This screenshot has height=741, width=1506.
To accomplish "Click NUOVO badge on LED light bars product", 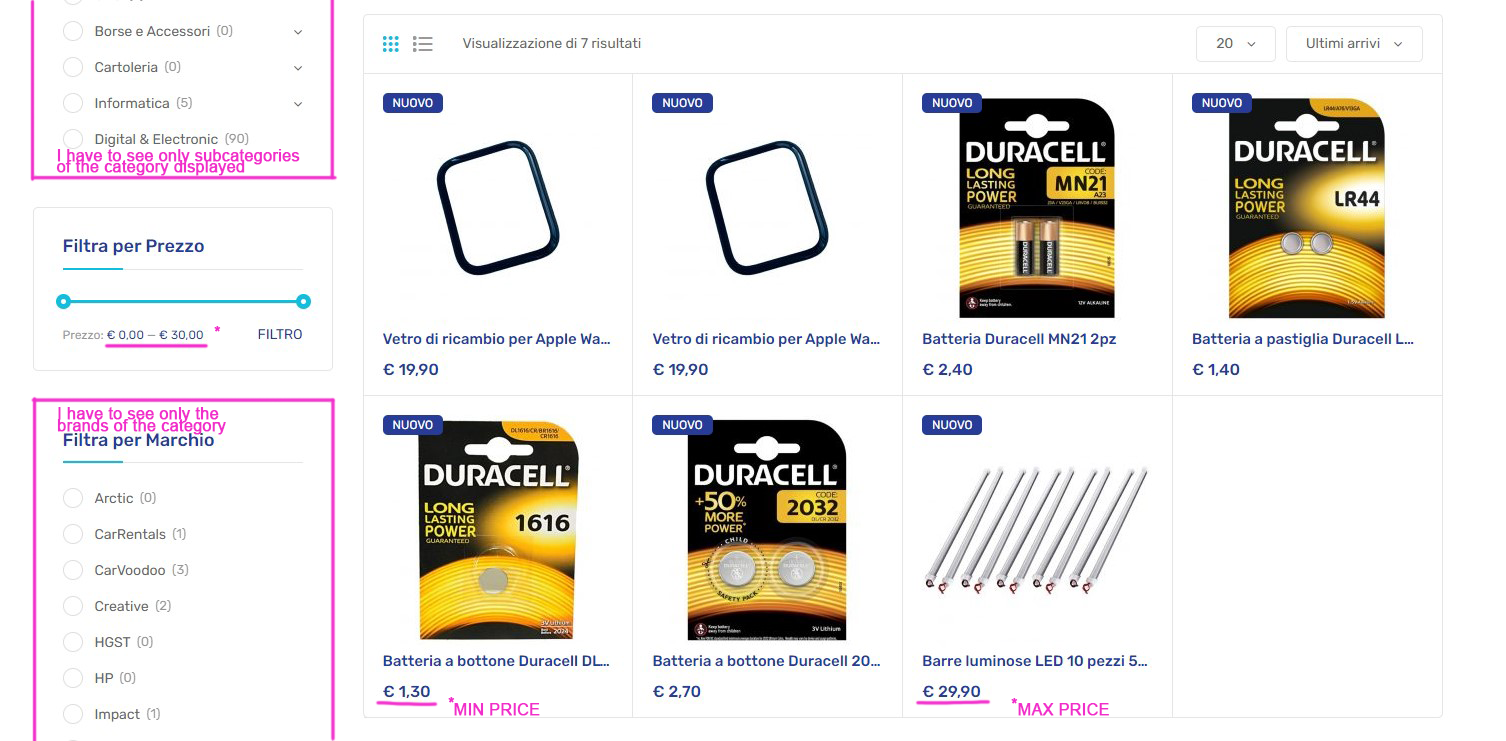I will (x=952, y=425).
